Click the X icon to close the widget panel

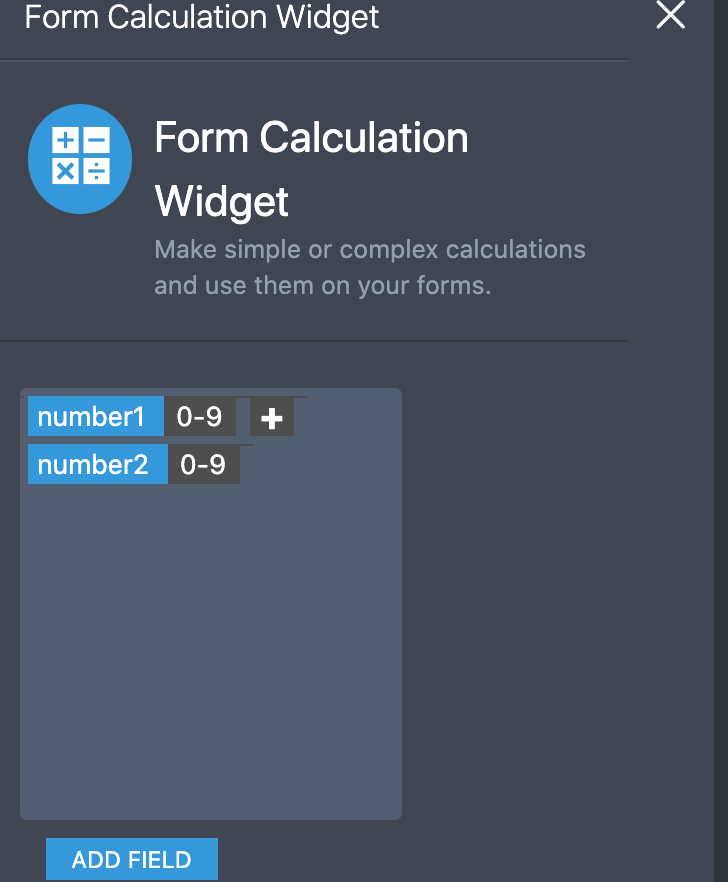(x=670, y=16)
